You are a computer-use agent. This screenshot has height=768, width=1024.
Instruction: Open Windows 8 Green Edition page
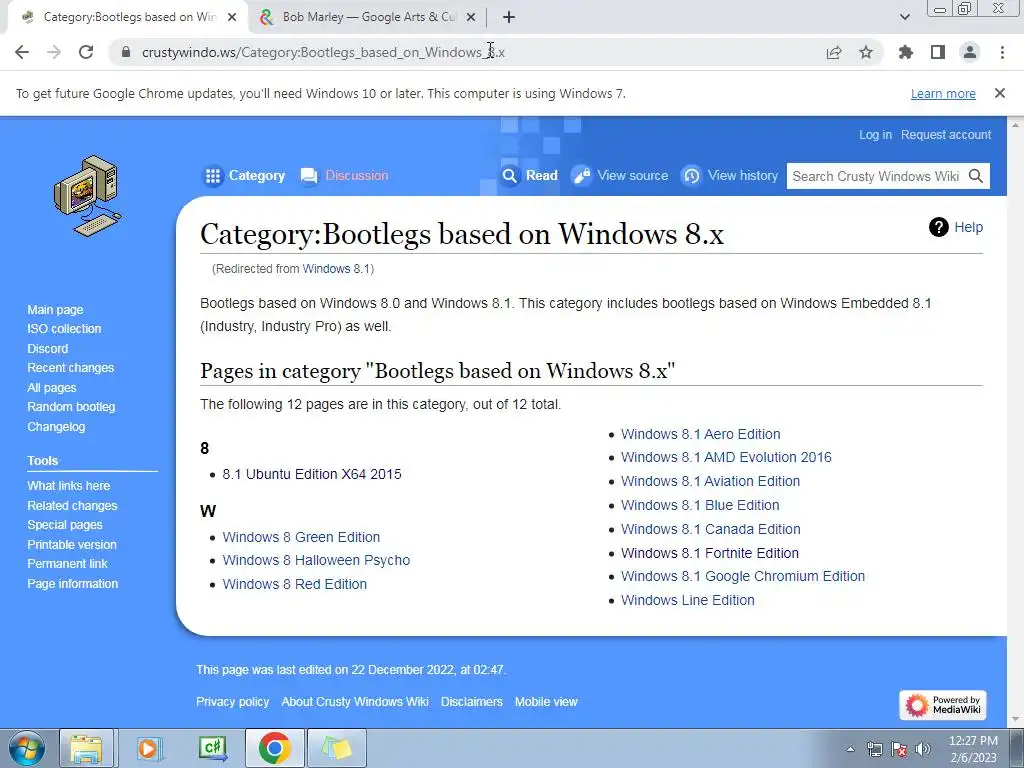point(301,537)
